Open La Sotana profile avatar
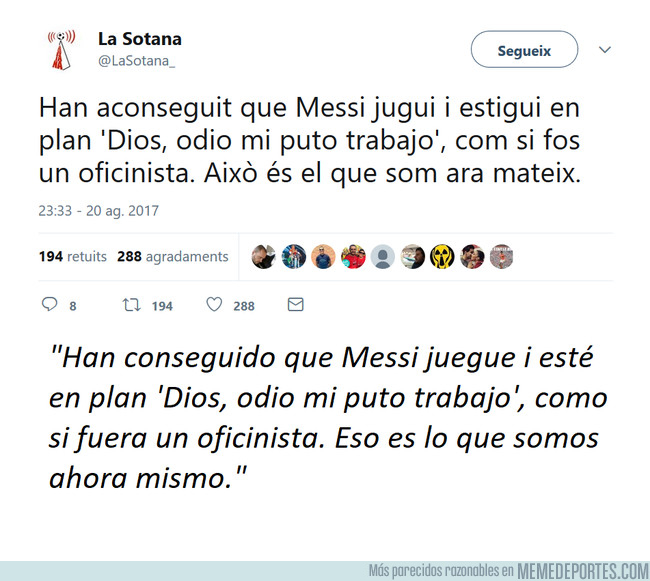Viewport: 650px width, 581px height. coord(61,50)
